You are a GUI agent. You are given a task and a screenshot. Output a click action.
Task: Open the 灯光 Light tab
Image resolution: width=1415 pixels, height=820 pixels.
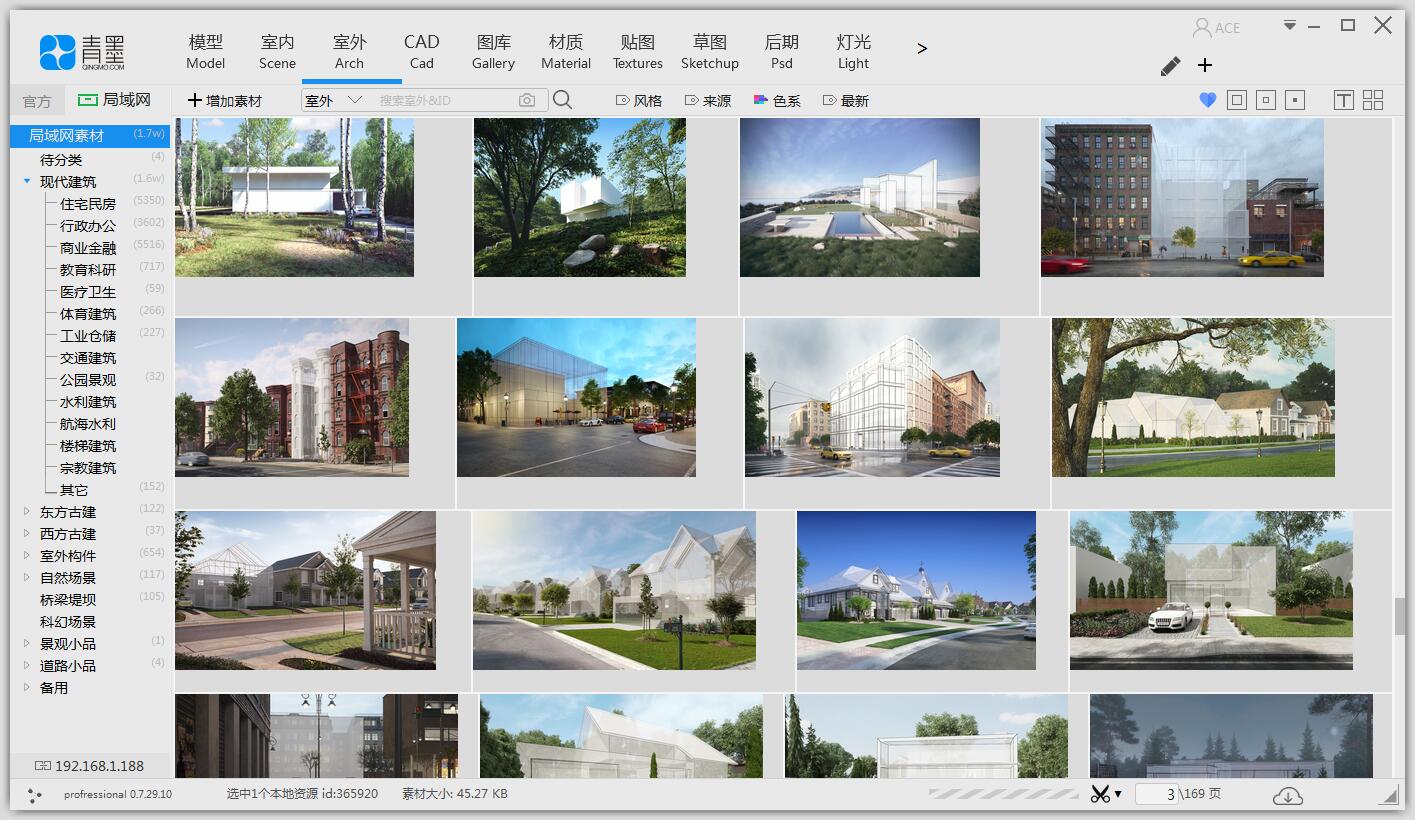854,52
